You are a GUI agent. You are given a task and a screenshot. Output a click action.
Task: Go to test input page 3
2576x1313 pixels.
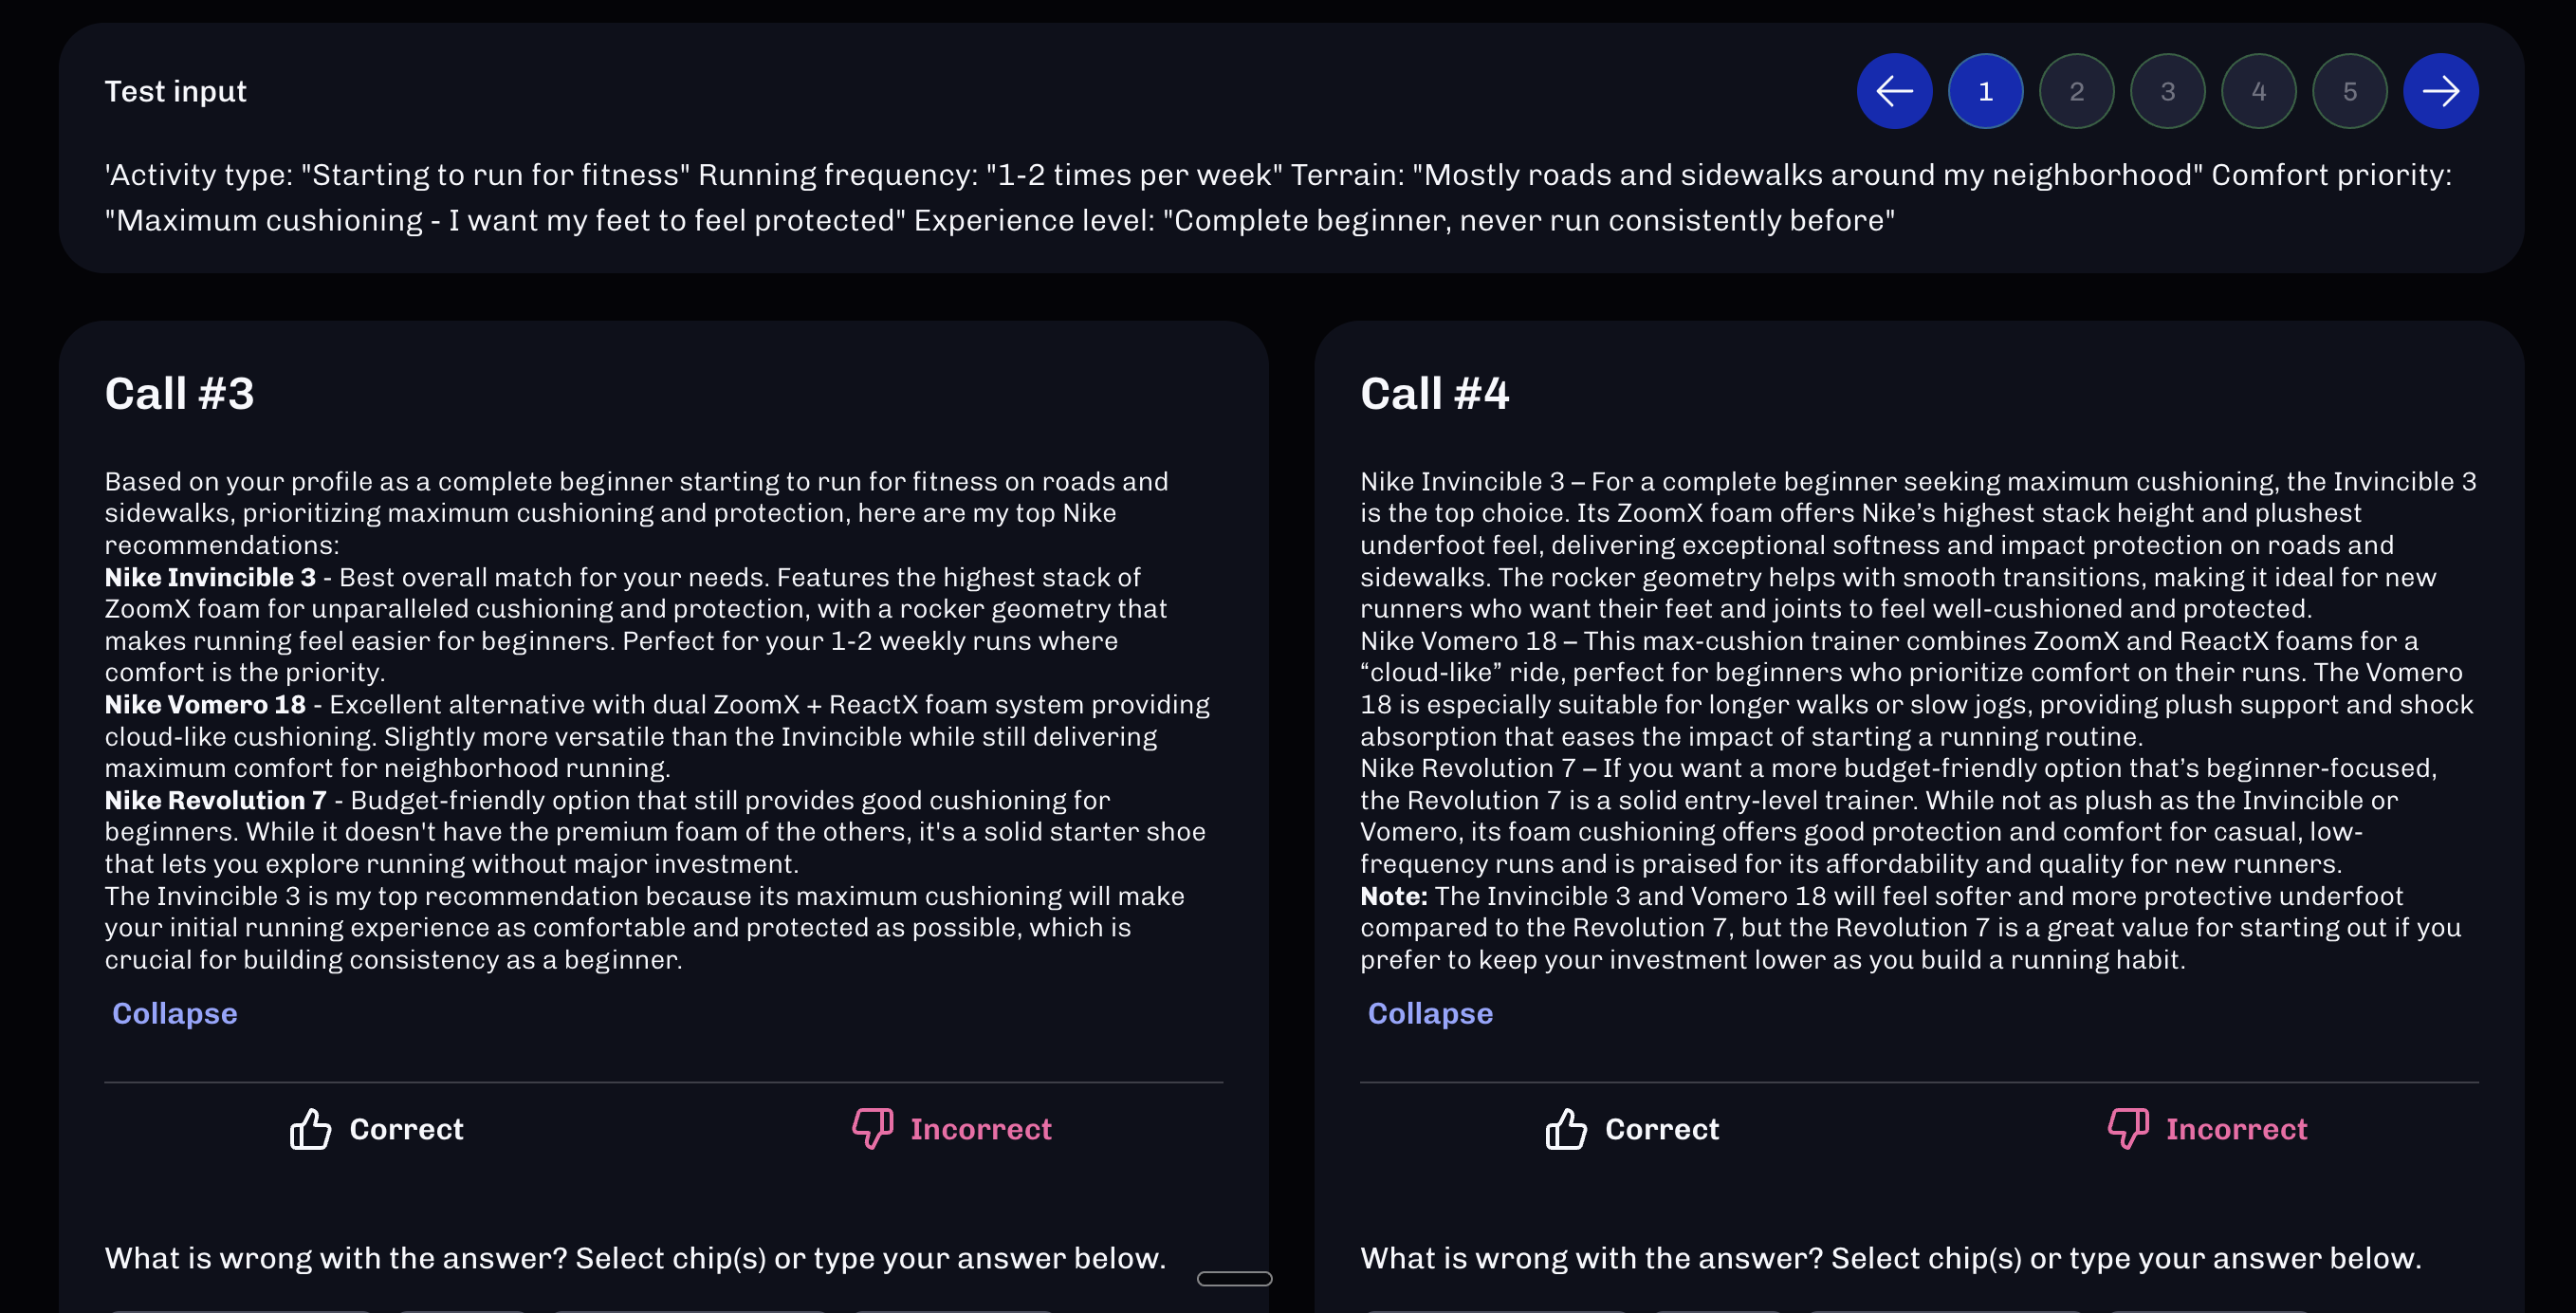[x=2167, y=91]
